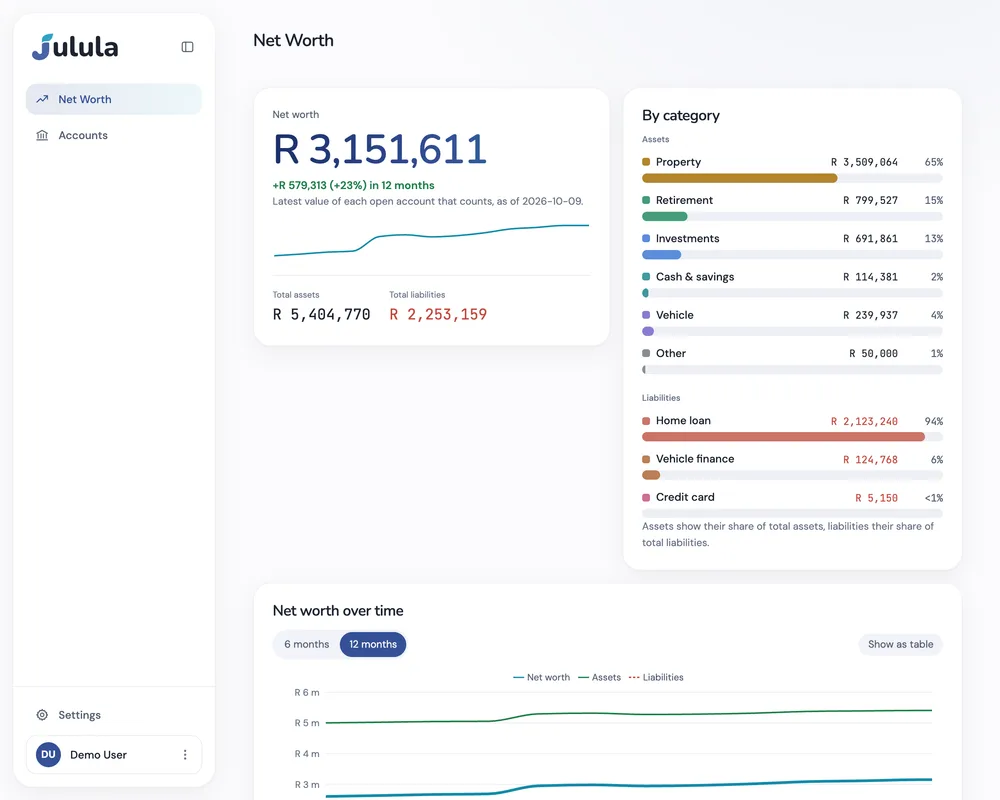Click the Property 65% share label

click(934, 162)
